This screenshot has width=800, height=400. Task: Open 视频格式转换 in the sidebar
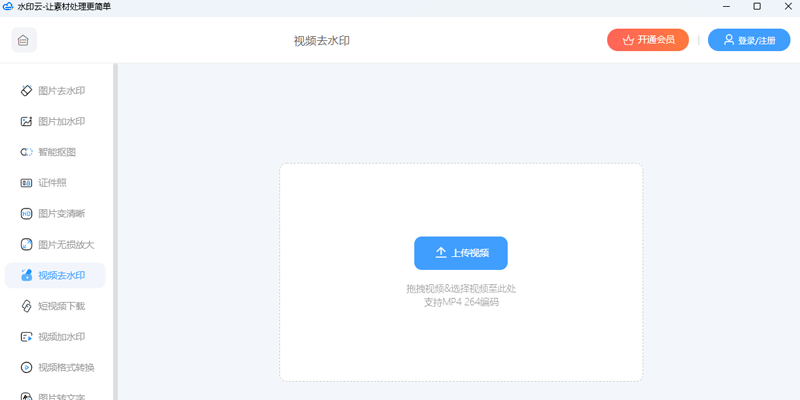tap(55, 367)
